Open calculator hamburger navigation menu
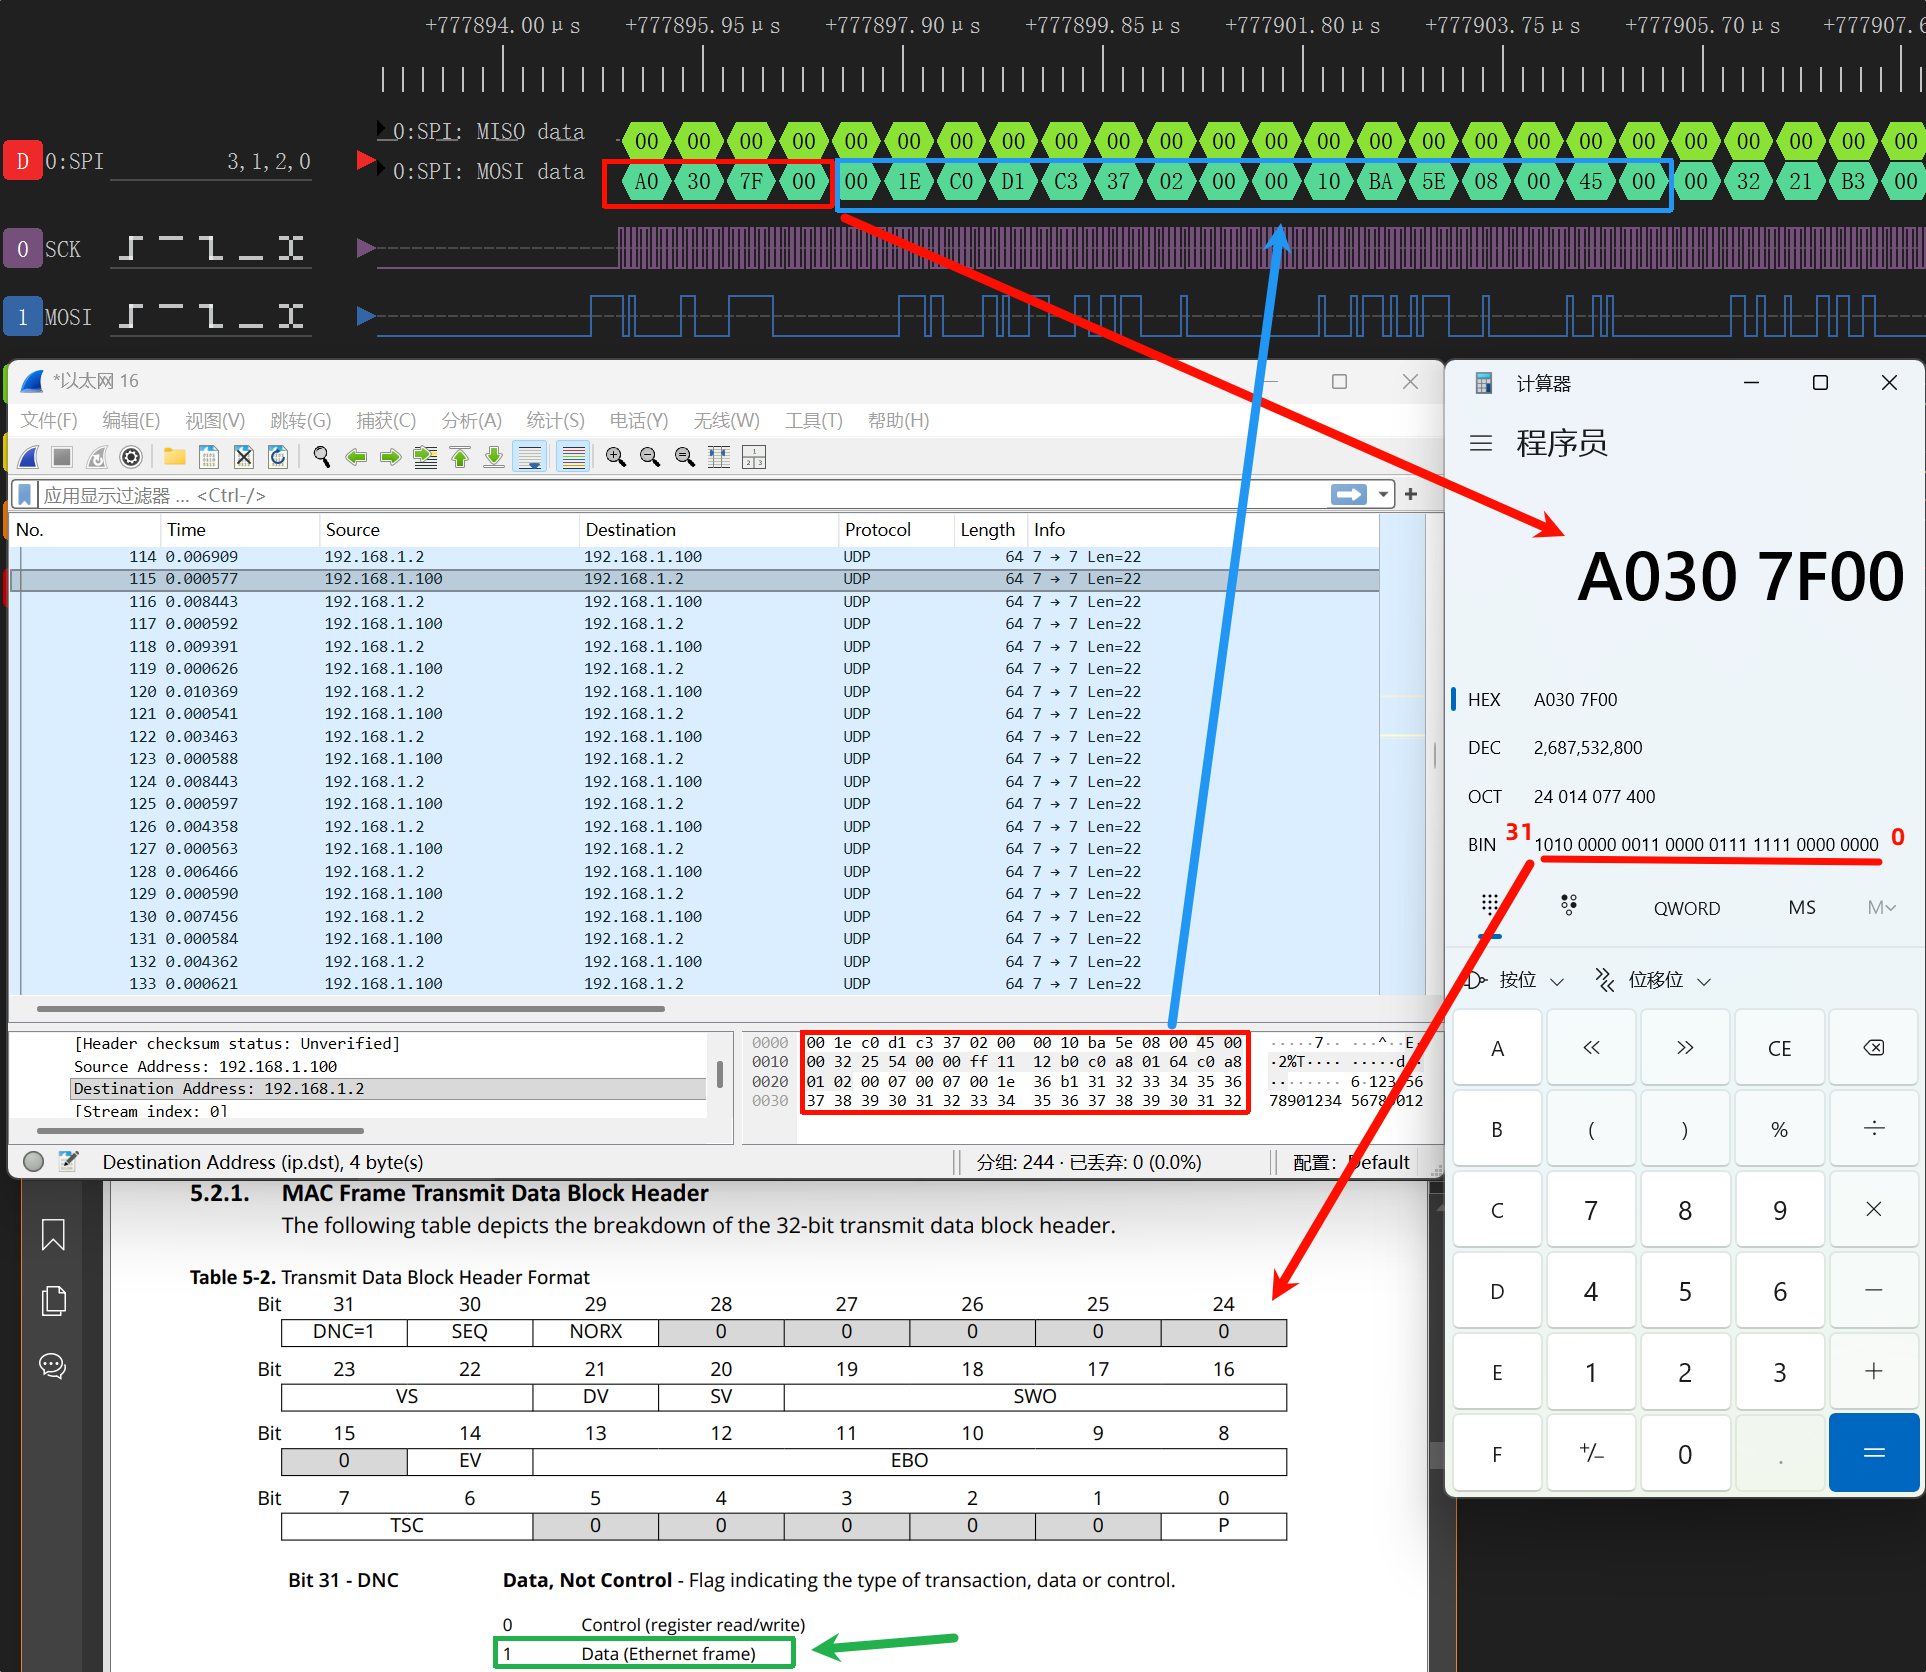This screenshot has width=1926, height=1672. click(1481, 443)
